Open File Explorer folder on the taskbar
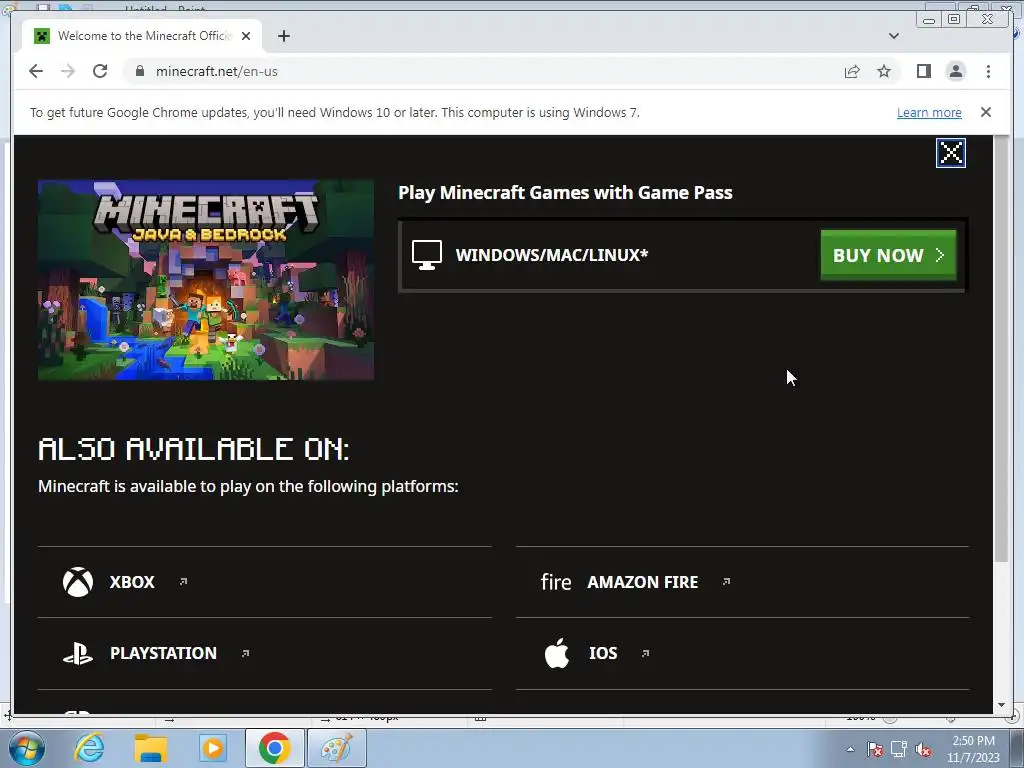 [151, 748]
